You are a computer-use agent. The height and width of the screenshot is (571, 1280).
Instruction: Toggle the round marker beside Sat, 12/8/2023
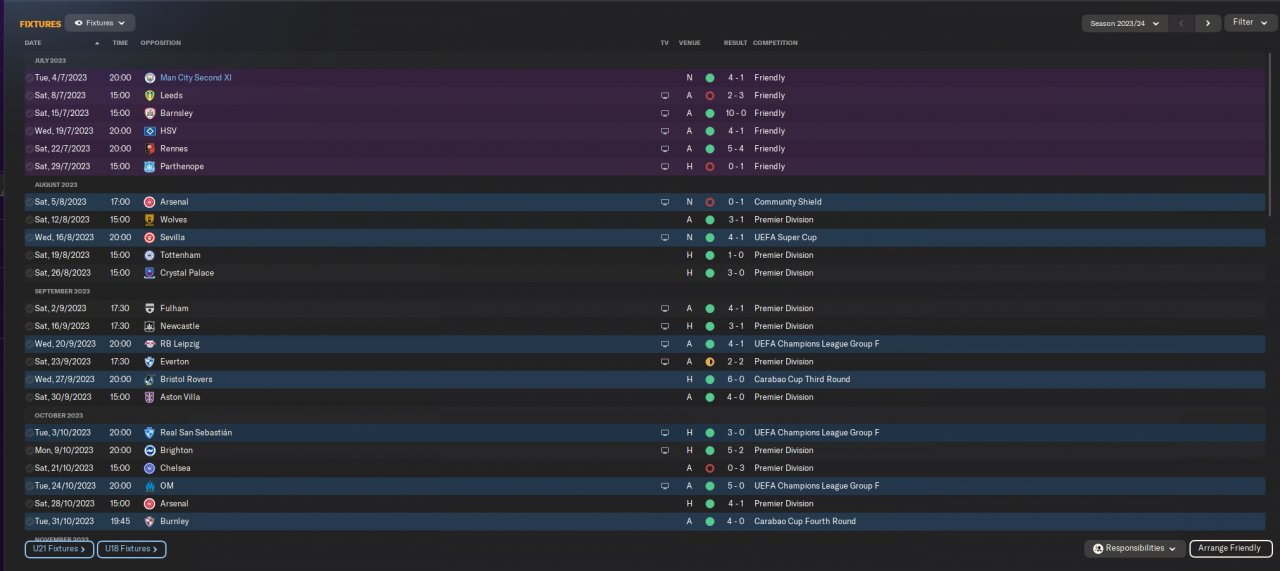[x=28, y=220]
